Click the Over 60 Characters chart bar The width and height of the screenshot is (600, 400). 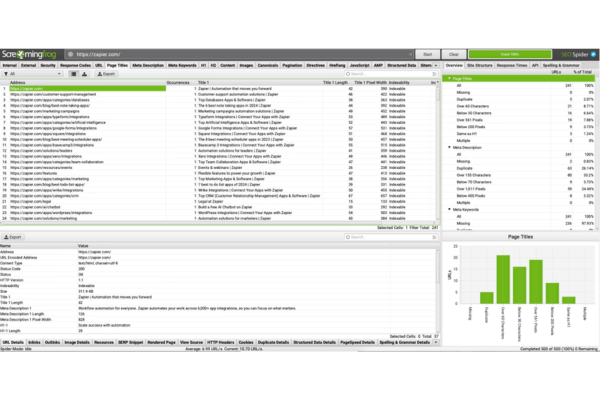(503, 279)
